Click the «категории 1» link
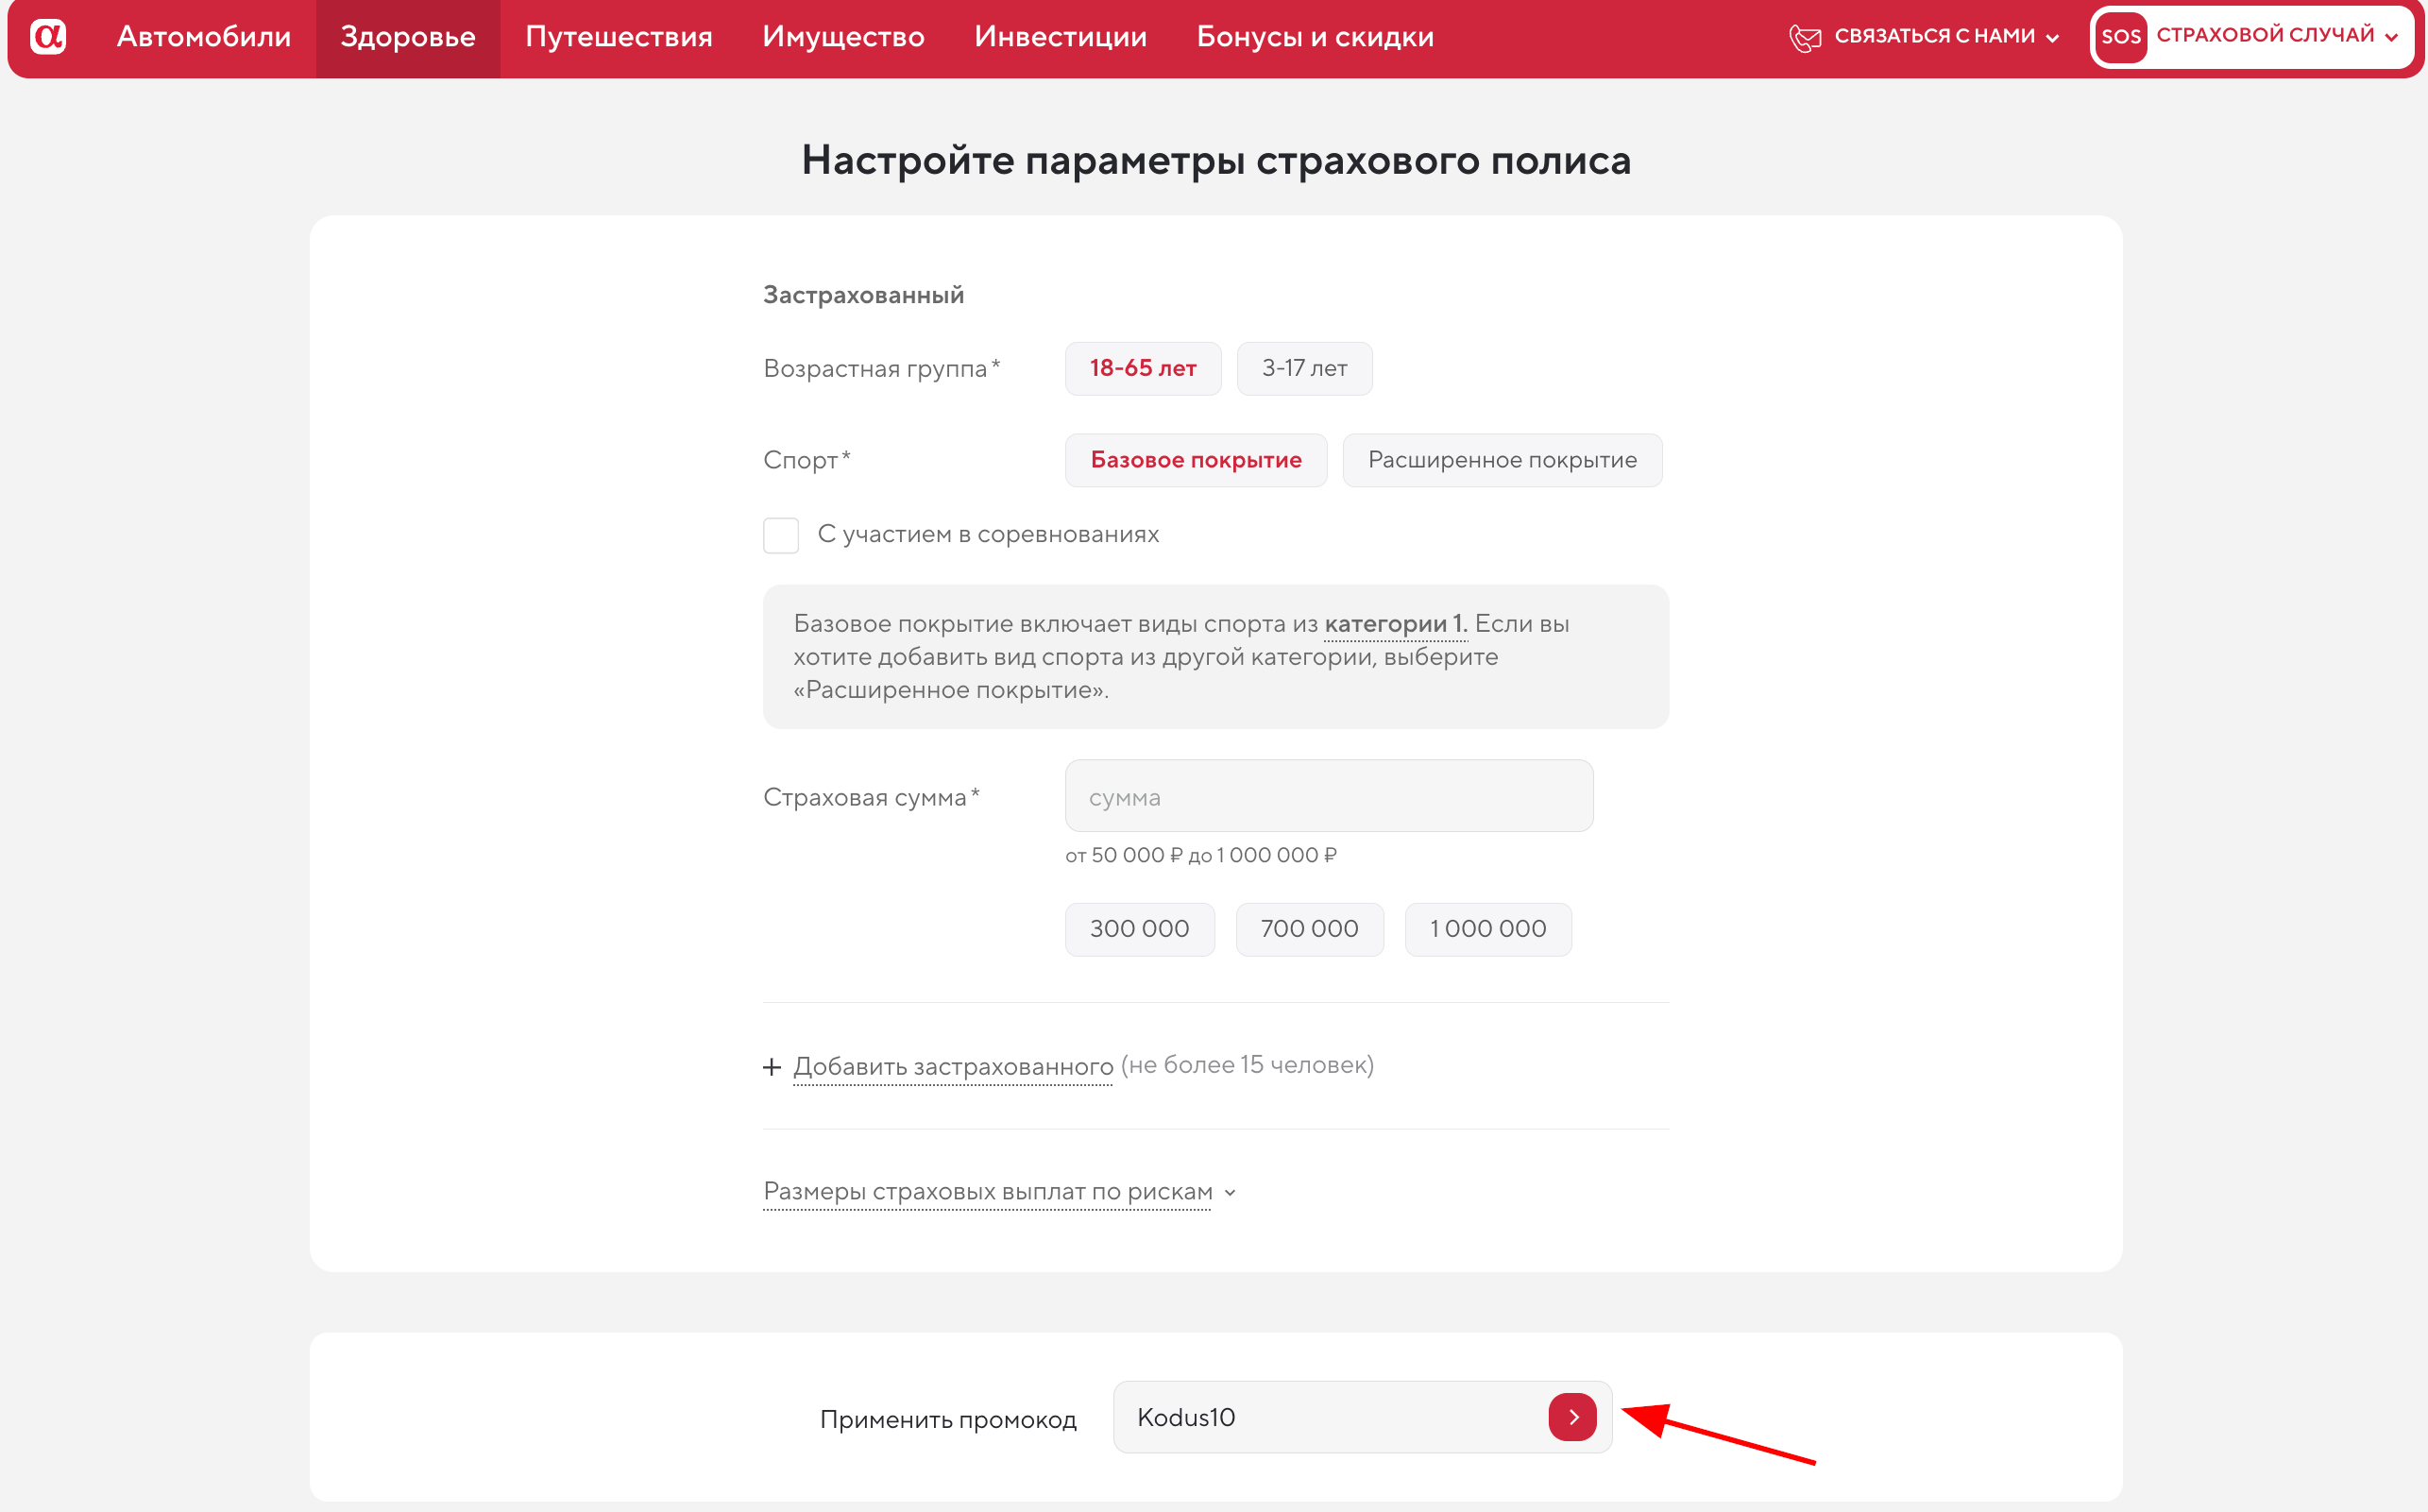 point(1394,622)
